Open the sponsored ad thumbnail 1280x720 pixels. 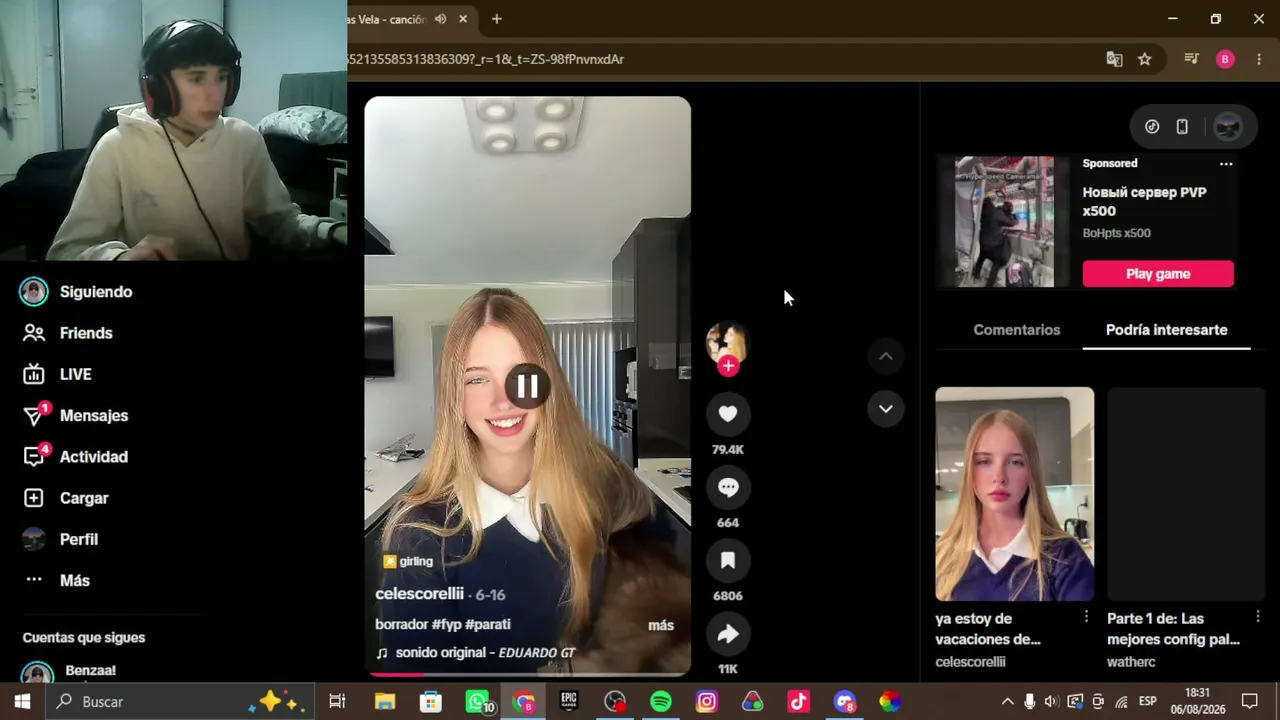pos(1004,221)
